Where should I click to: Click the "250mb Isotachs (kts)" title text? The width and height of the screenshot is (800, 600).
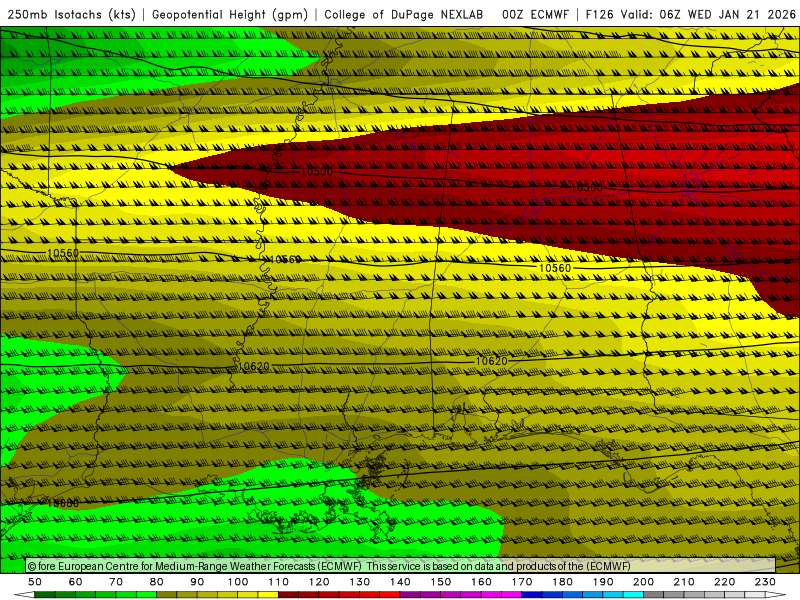tap(72, 14)
